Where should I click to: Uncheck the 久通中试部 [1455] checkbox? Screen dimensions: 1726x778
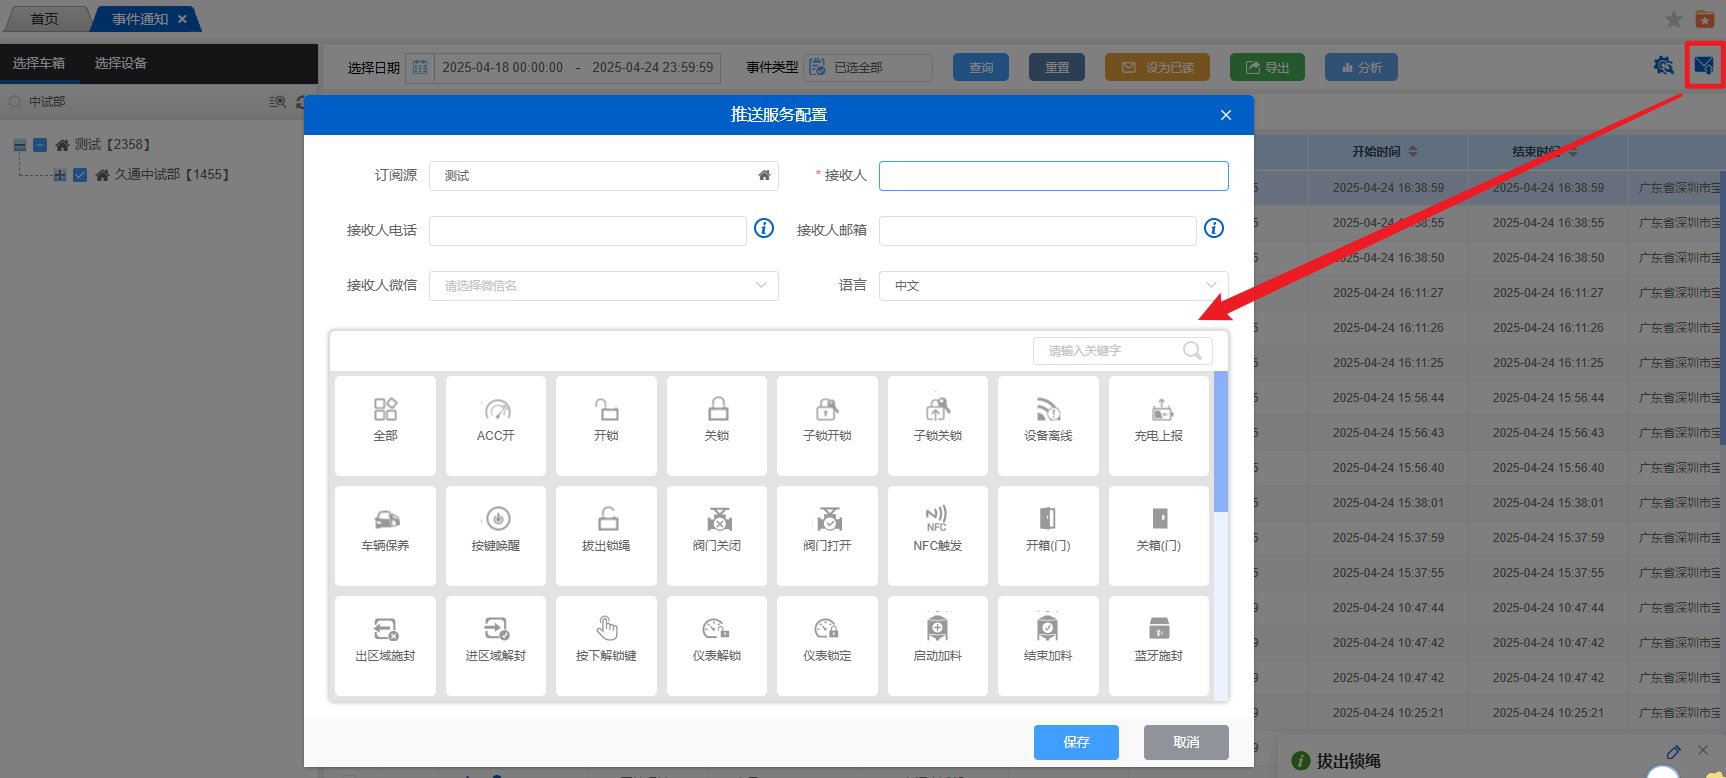point(80,175)
